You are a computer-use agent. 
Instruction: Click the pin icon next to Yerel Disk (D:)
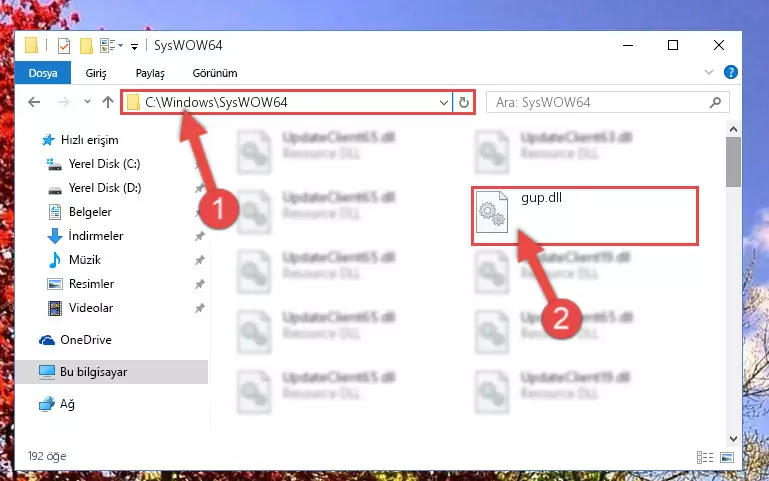(x=200, y=188)
